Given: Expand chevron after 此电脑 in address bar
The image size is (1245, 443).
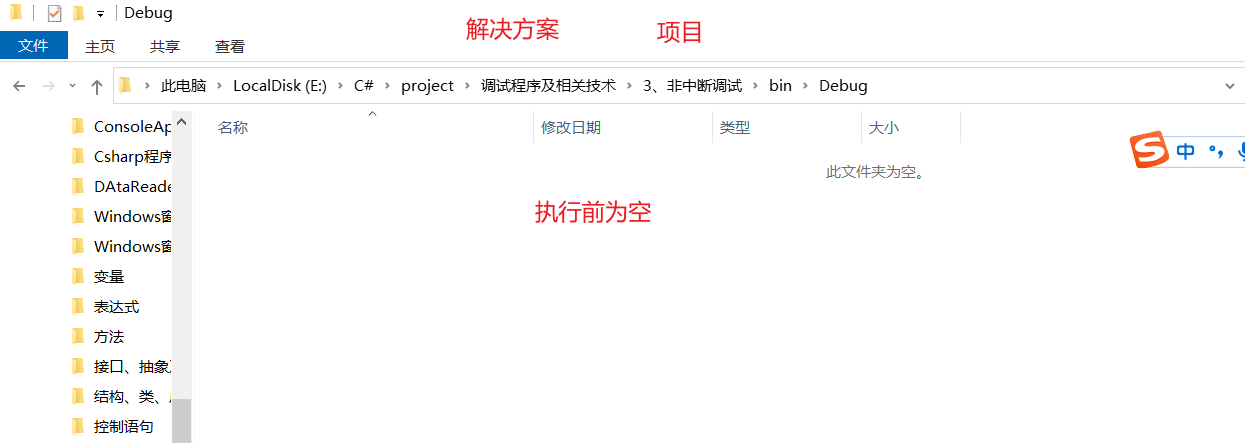Looking at the screenshot, I should click(220, 86).
